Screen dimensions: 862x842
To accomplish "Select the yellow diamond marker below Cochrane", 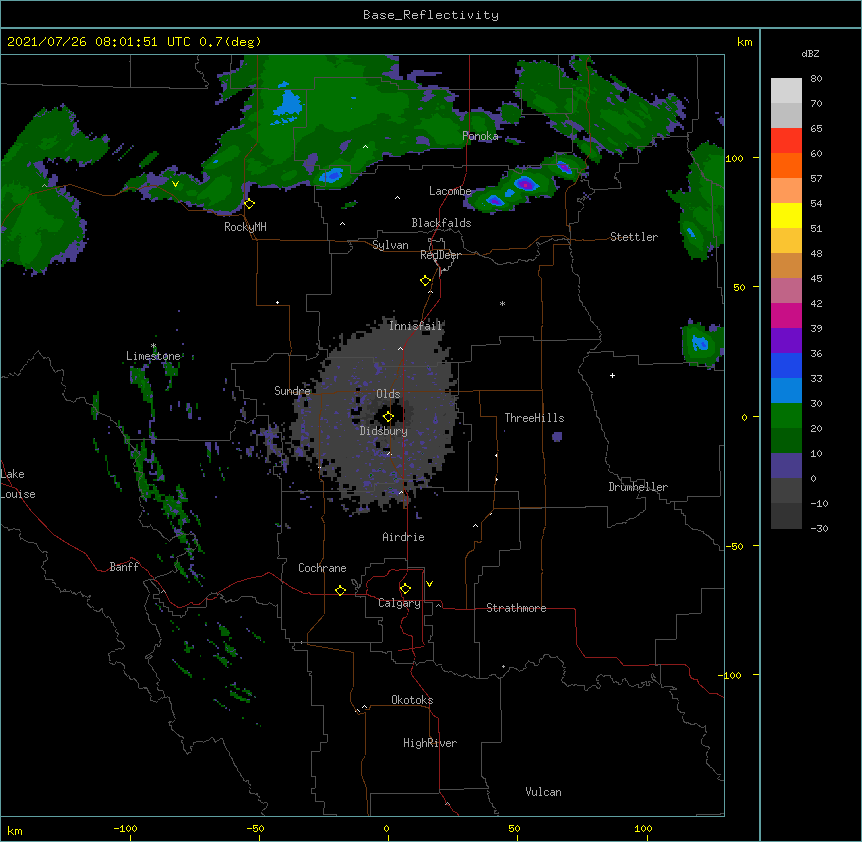I will [340, 590].
